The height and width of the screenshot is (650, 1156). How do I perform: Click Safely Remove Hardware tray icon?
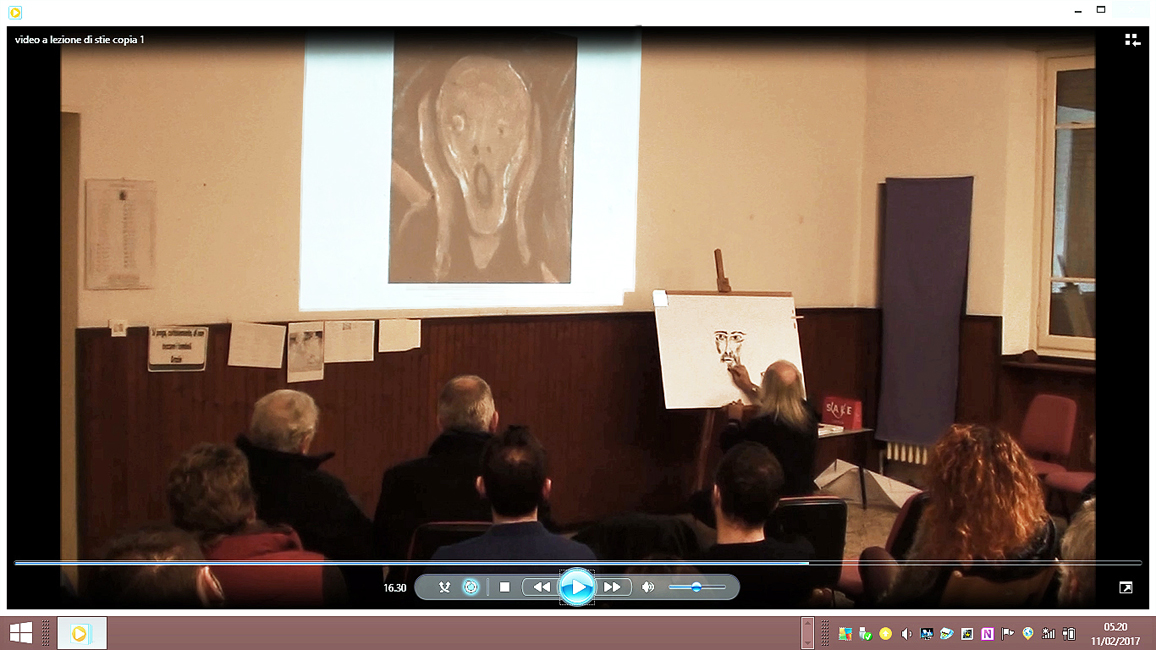[866, 634]
